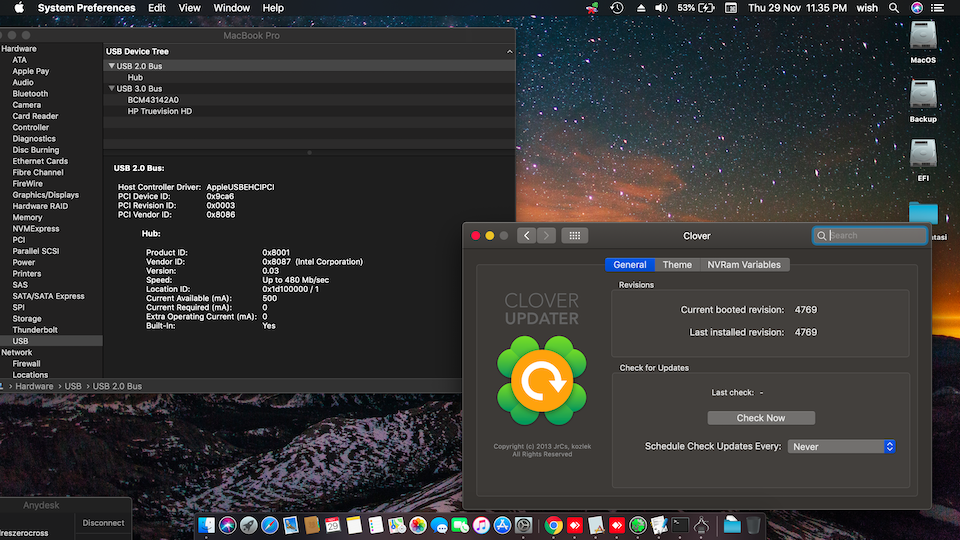Open Terminal from the dock

pyautogui.click(x=680, y=525)
